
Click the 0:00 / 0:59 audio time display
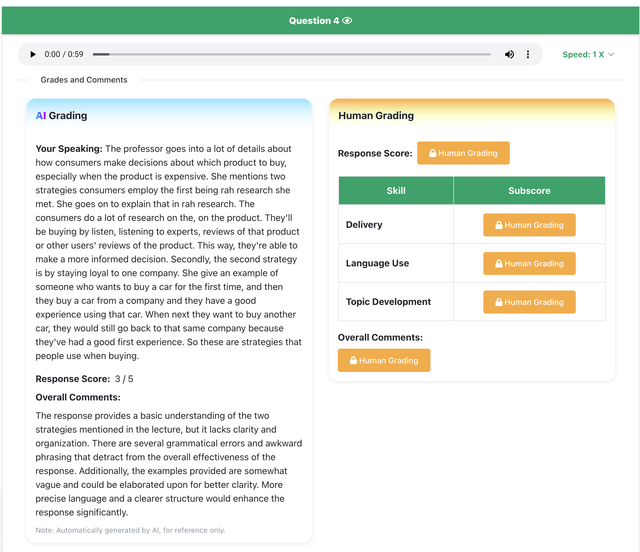point(66,54)
